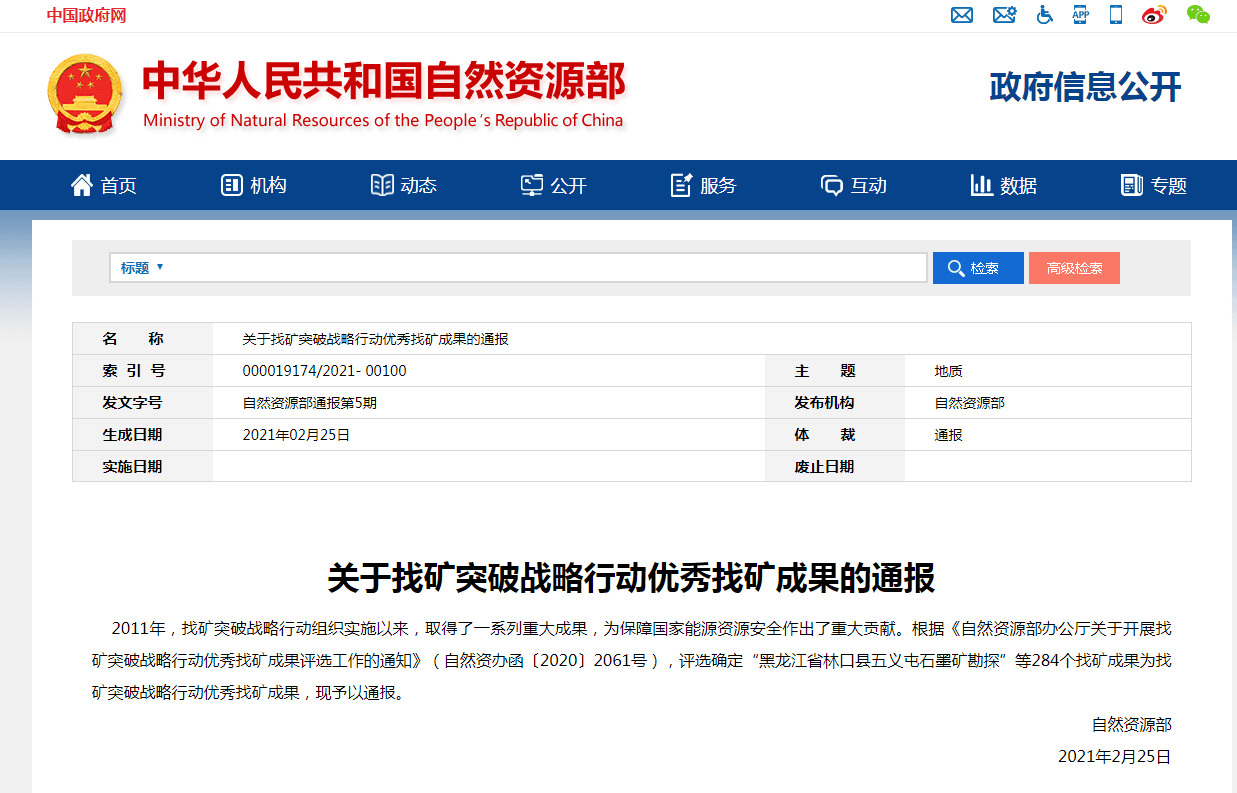The width and height of the screenshot is (1237, 793).
Task: Click the bar chart icon beside 数据
Action: coord(981,185)
